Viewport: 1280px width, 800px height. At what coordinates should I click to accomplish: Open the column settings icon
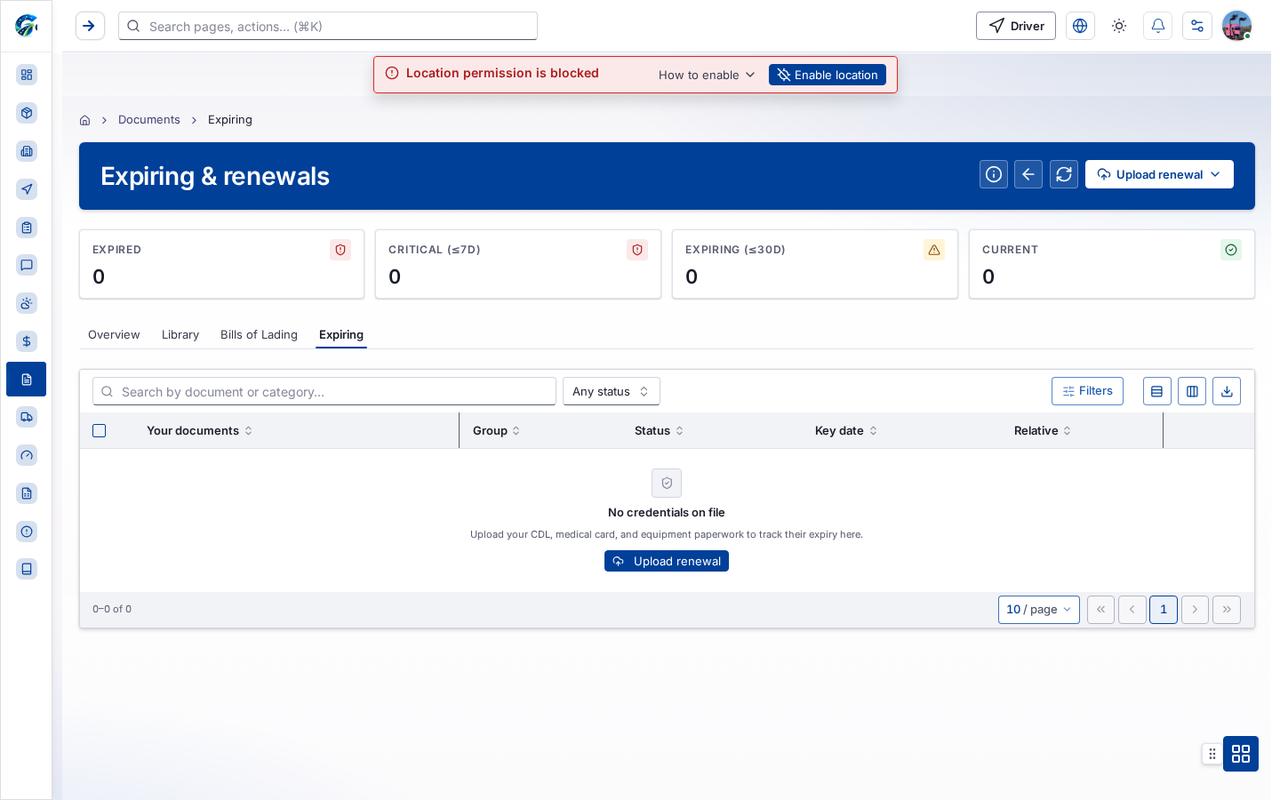coord(1192,391)
